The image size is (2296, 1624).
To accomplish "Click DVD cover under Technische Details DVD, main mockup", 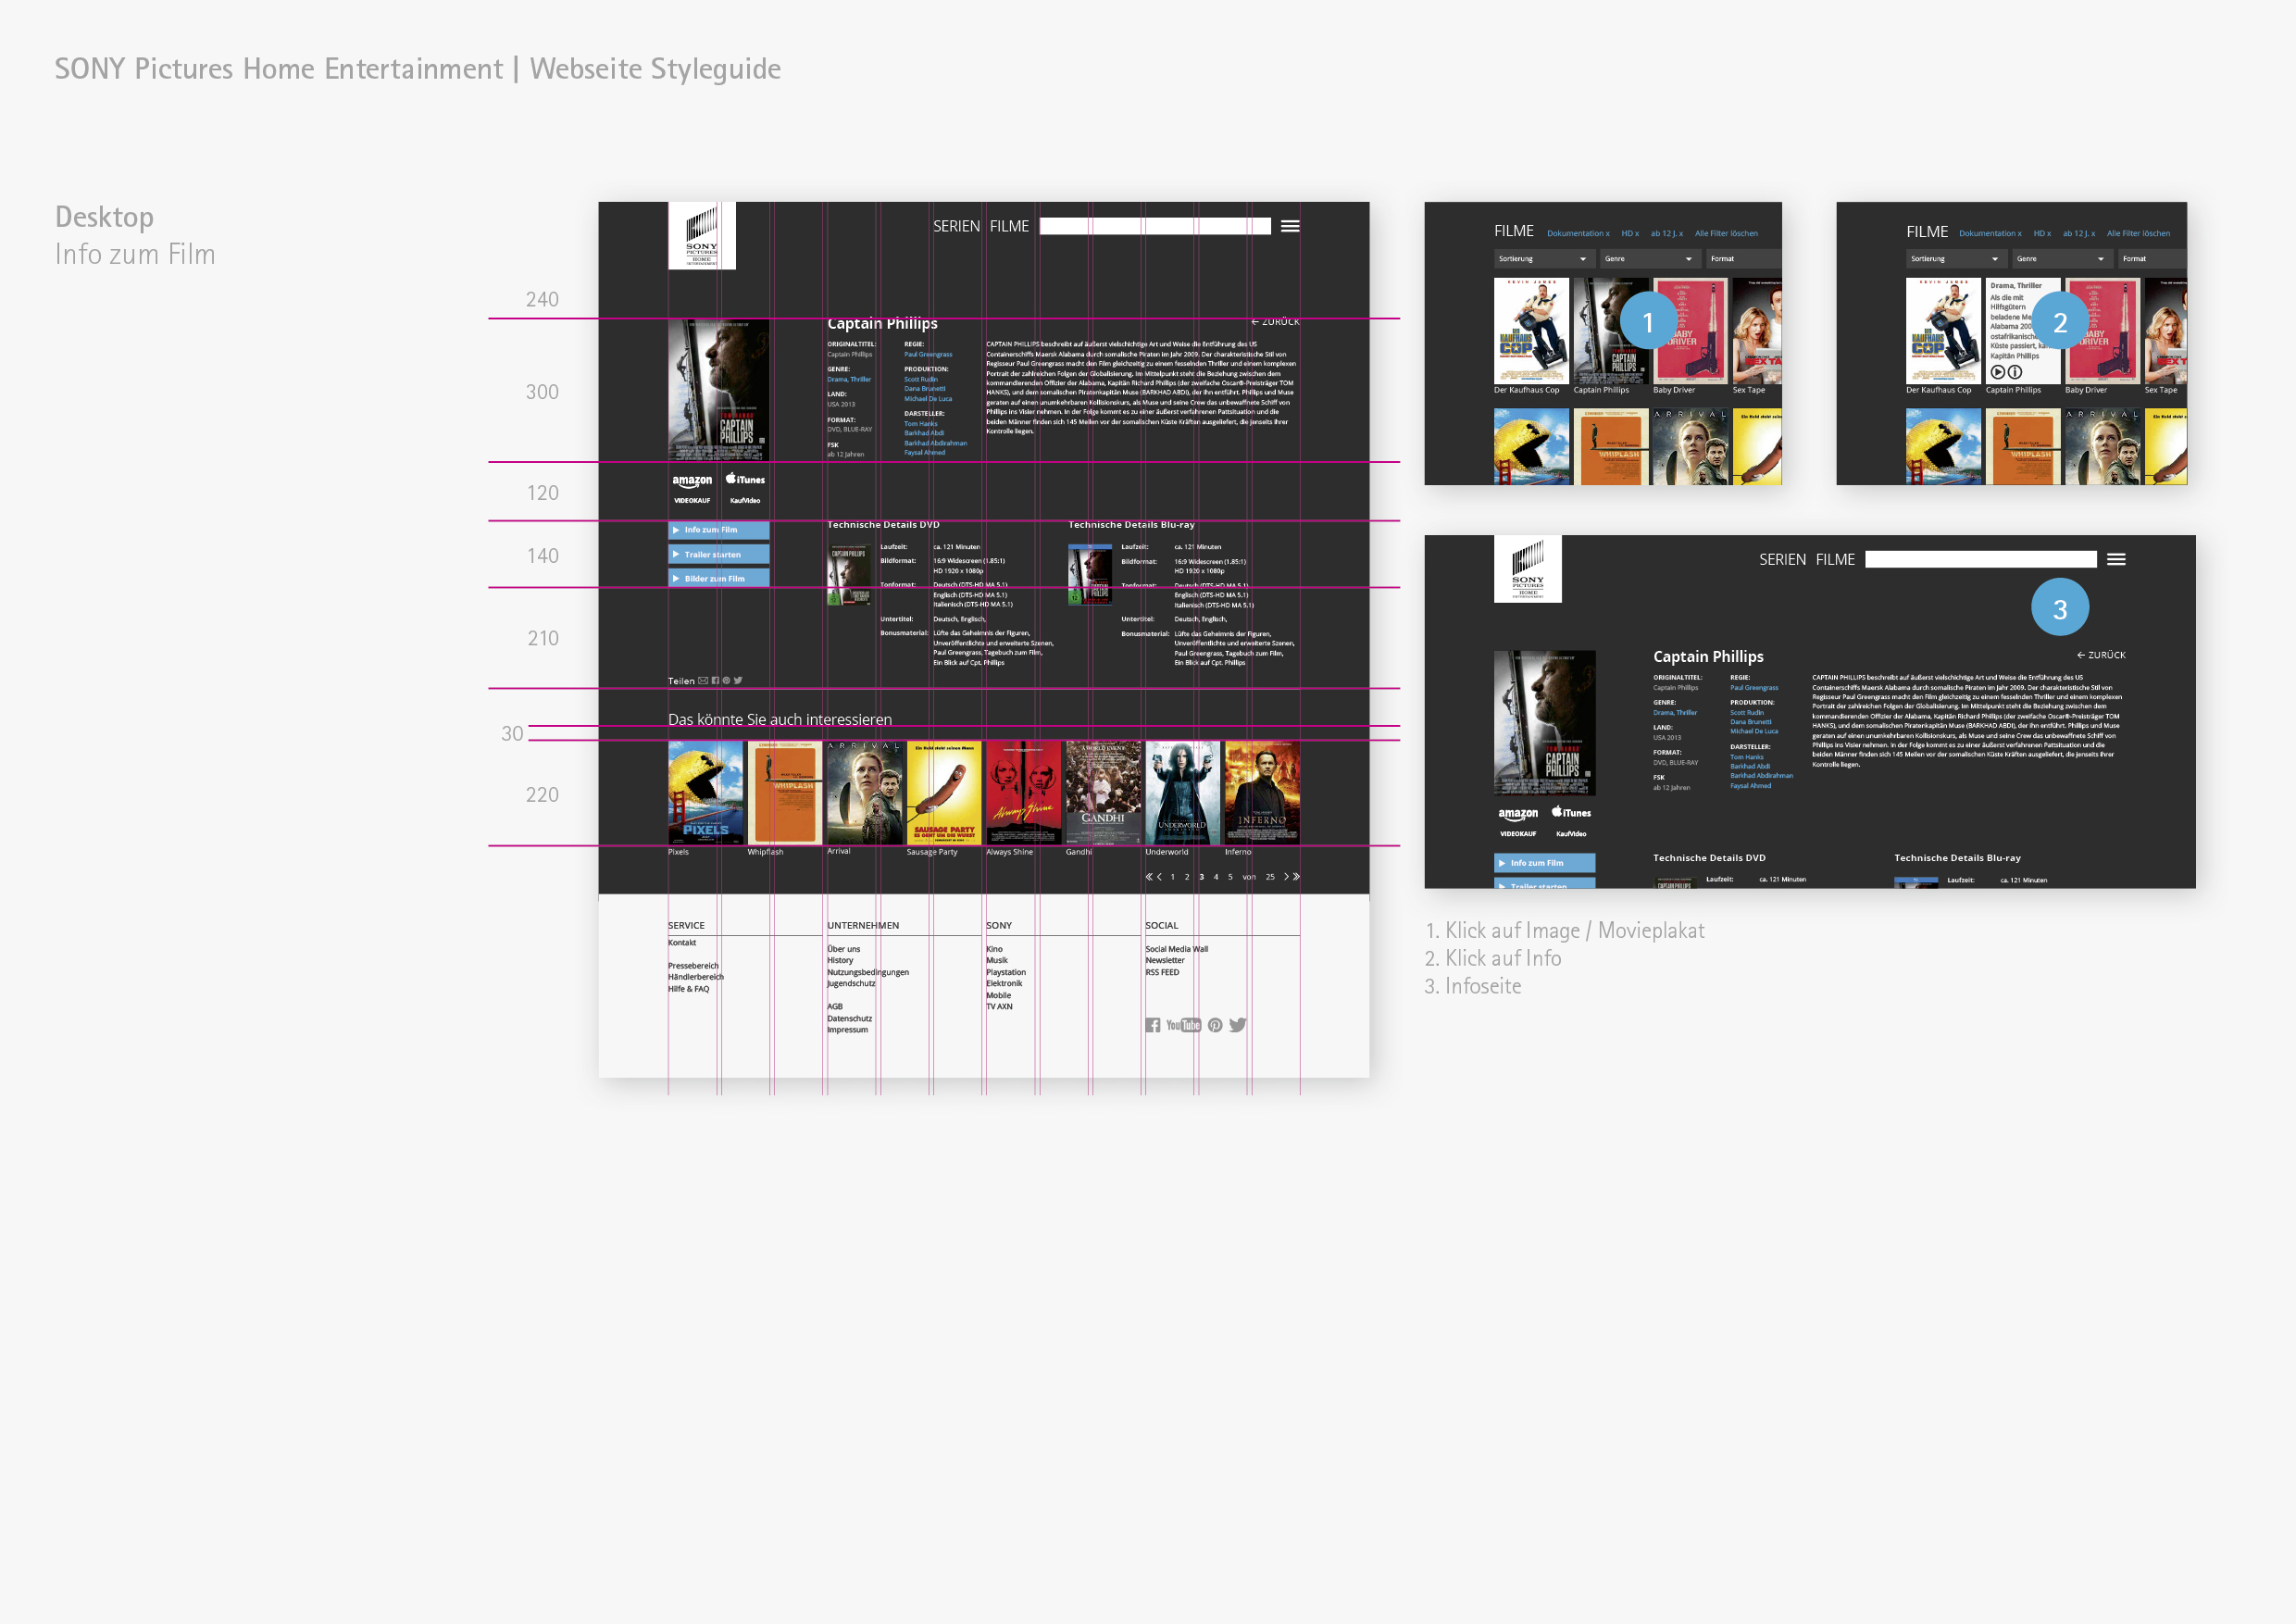I will pos(849,574).
